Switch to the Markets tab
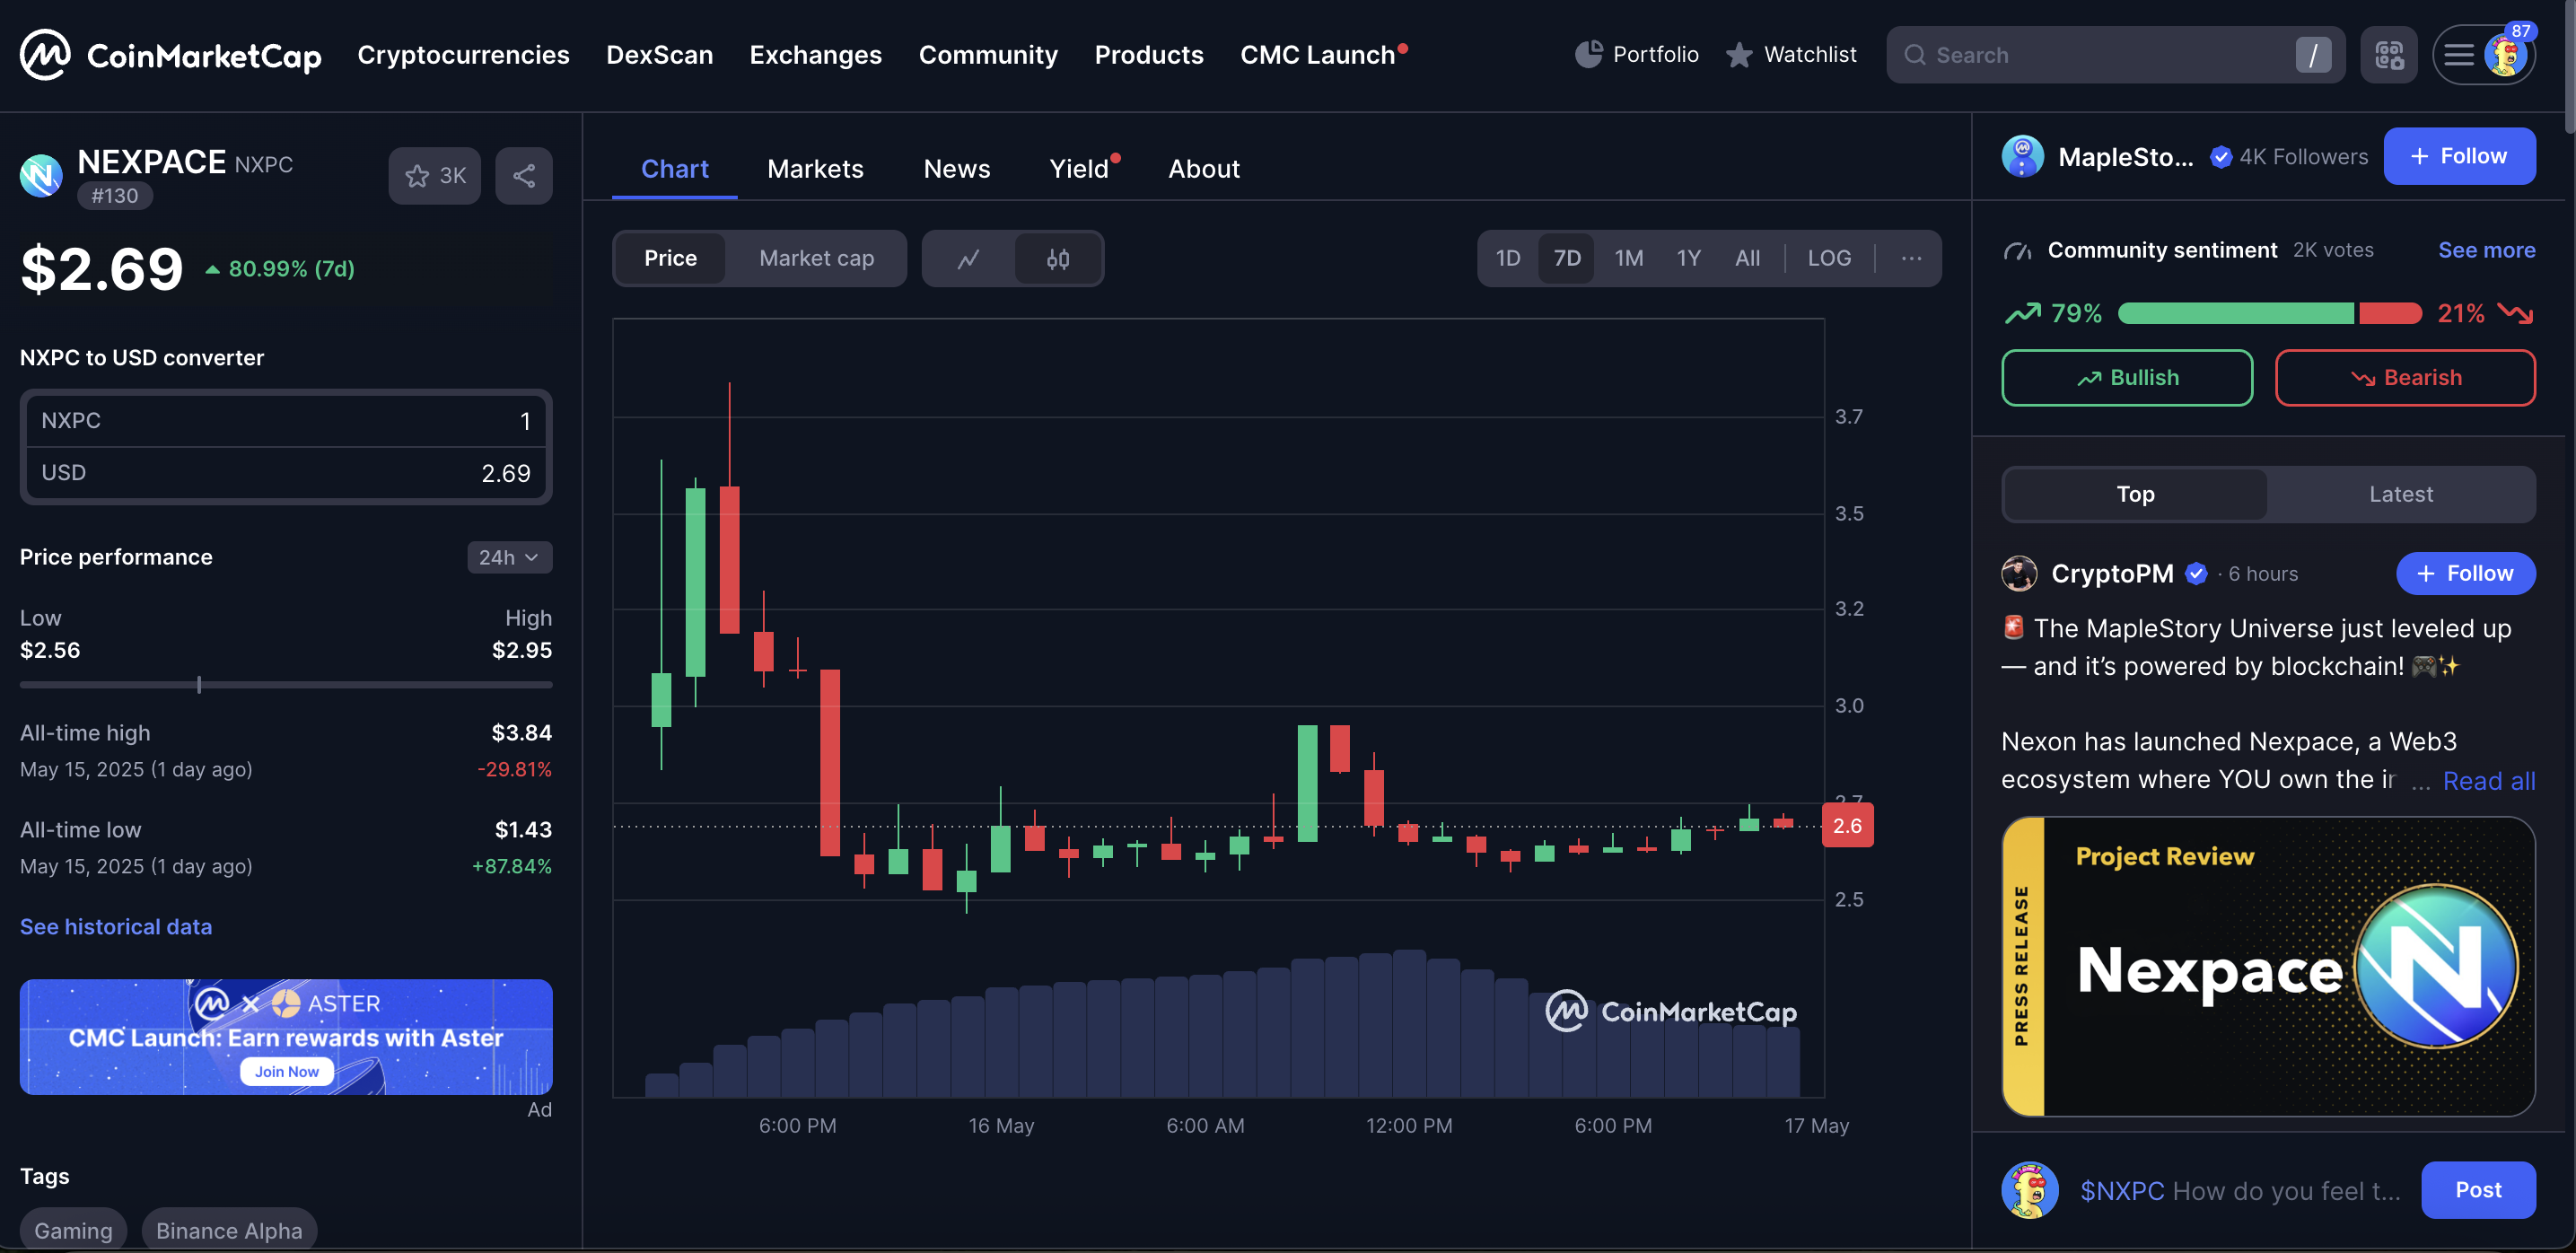Viewport: 2576px width, 1253px height. [x=815, y=169]
